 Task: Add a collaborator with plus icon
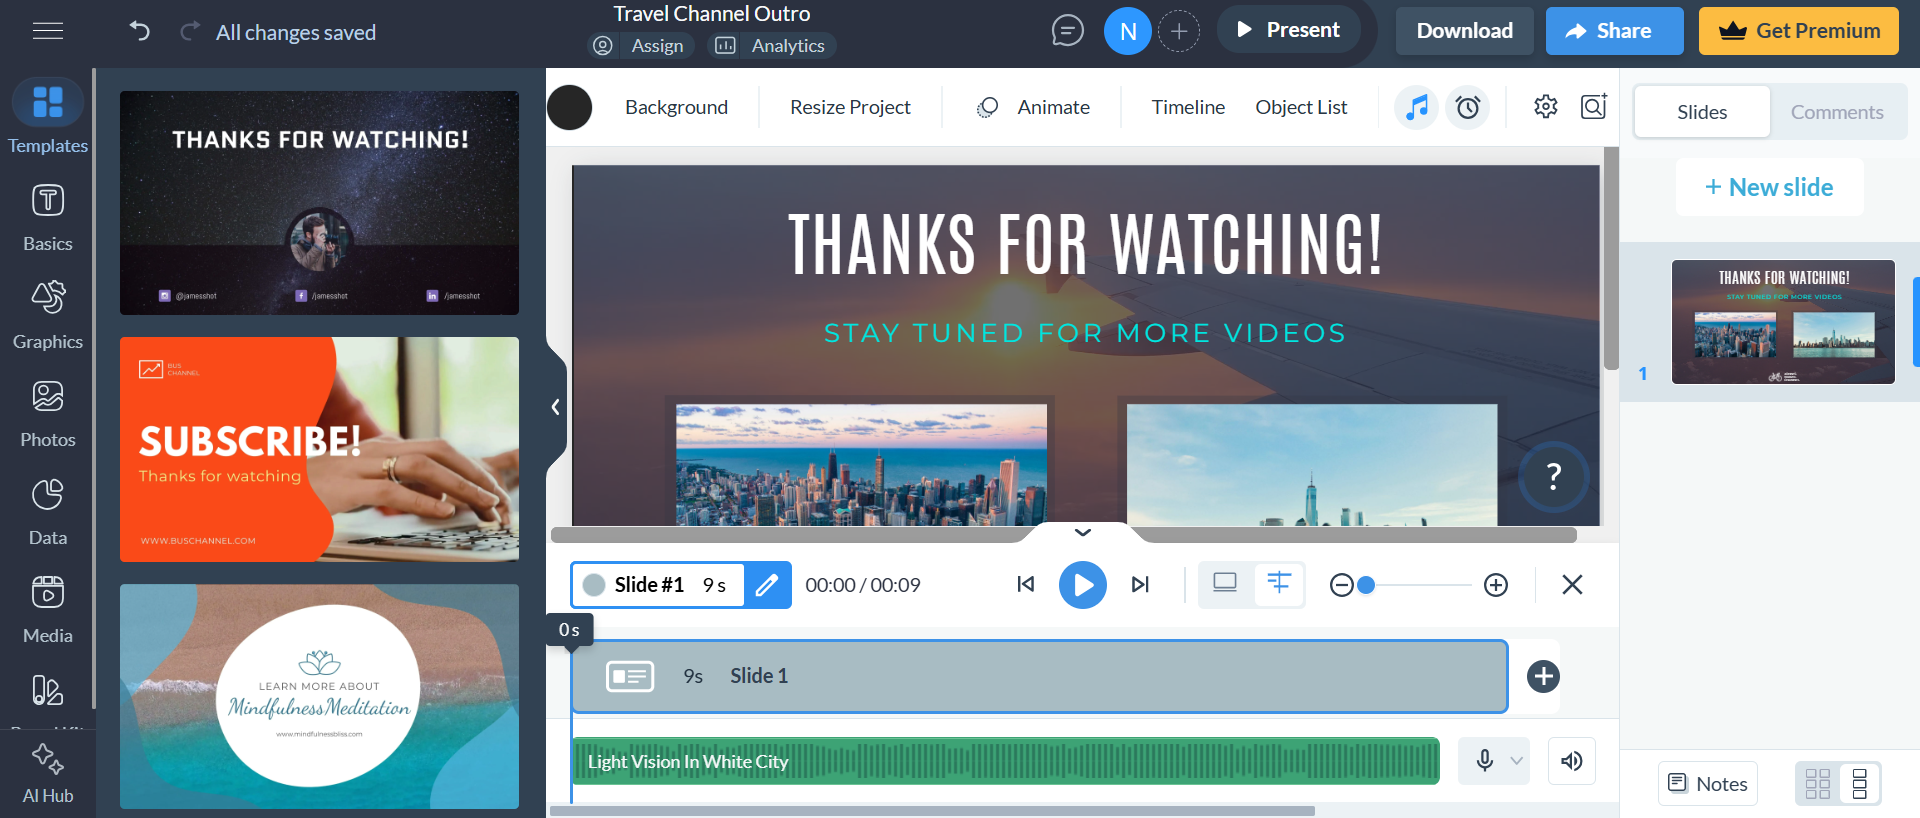coord(1179,31)
